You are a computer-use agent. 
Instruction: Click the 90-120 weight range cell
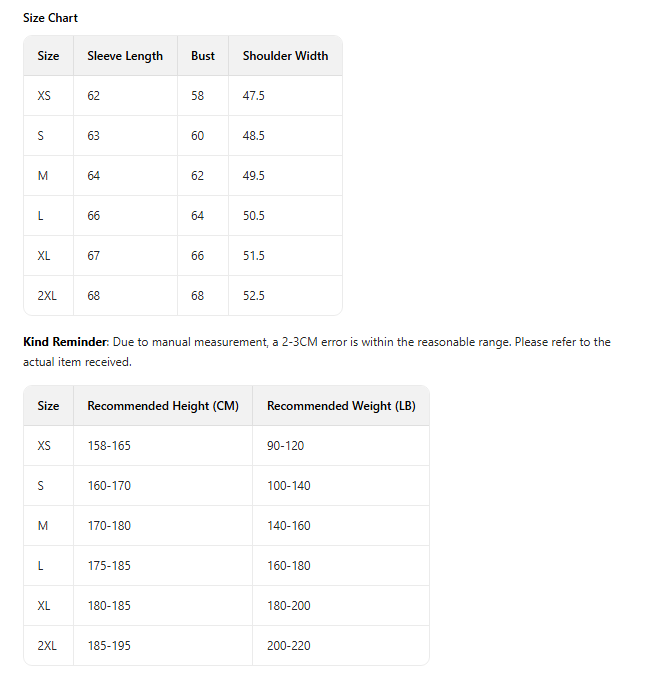[285, 446]
